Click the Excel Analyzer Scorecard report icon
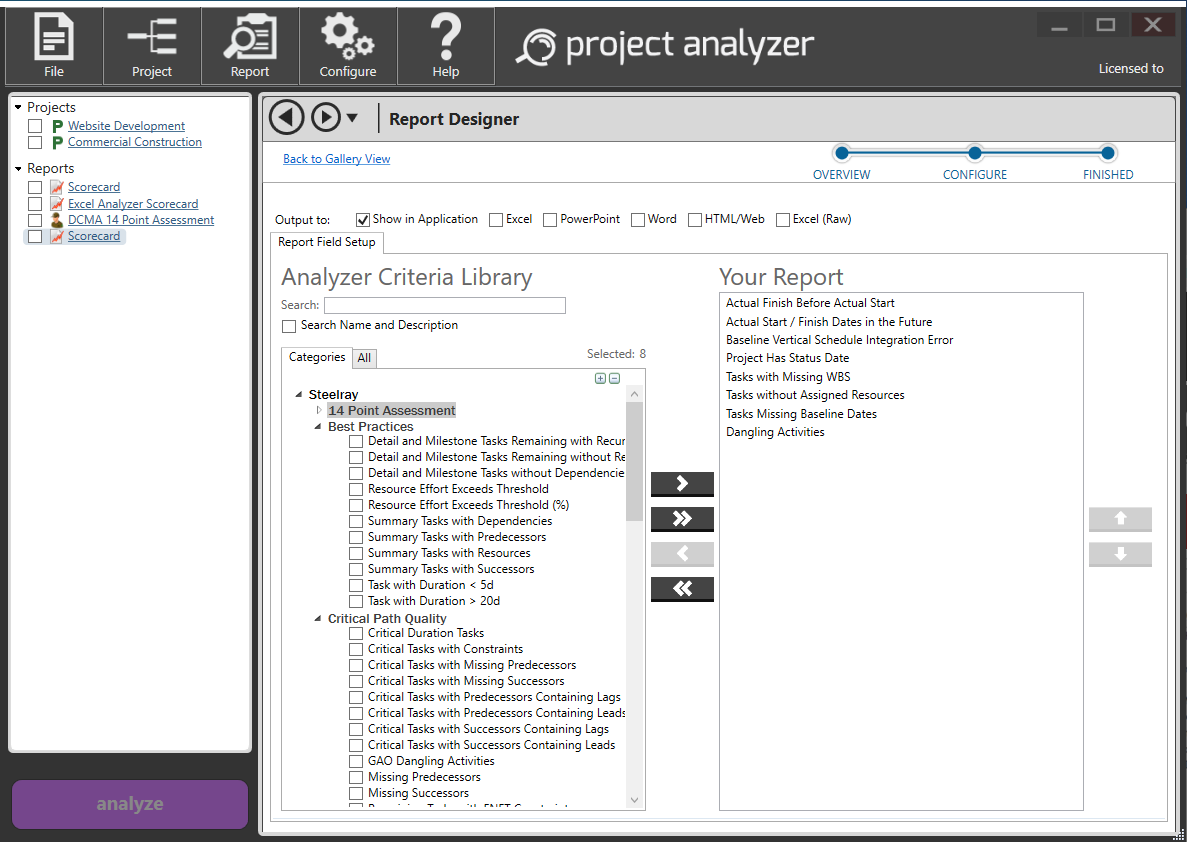The width and height of the screenshot is (1187, 842). 57,204
